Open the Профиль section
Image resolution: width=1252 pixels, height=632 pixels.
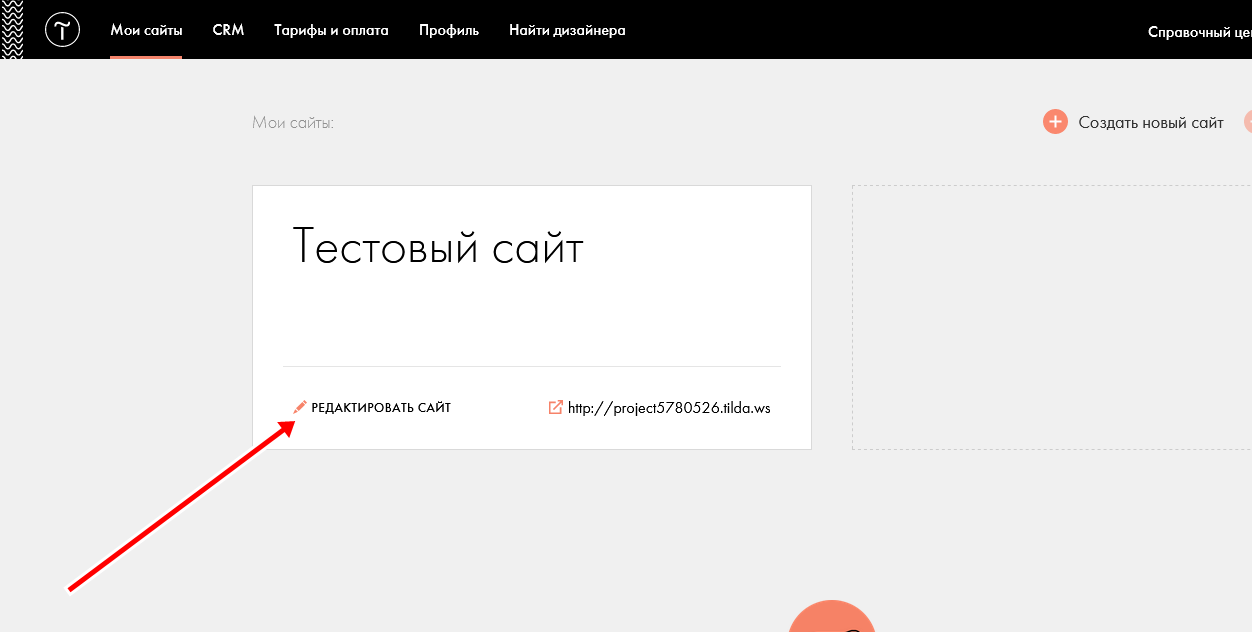coord(449,30)
